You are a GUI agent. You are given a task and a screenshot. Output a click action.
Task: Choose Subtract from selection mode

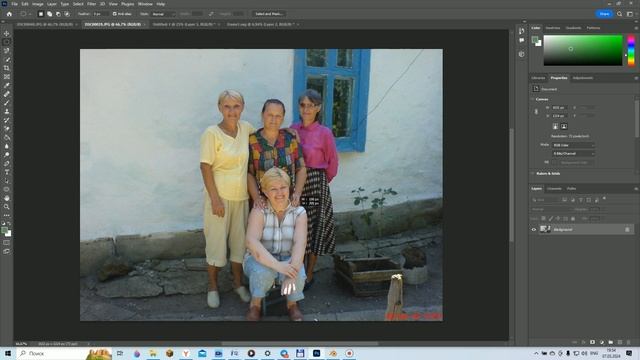pyautogui.click(x=58, y=14)
